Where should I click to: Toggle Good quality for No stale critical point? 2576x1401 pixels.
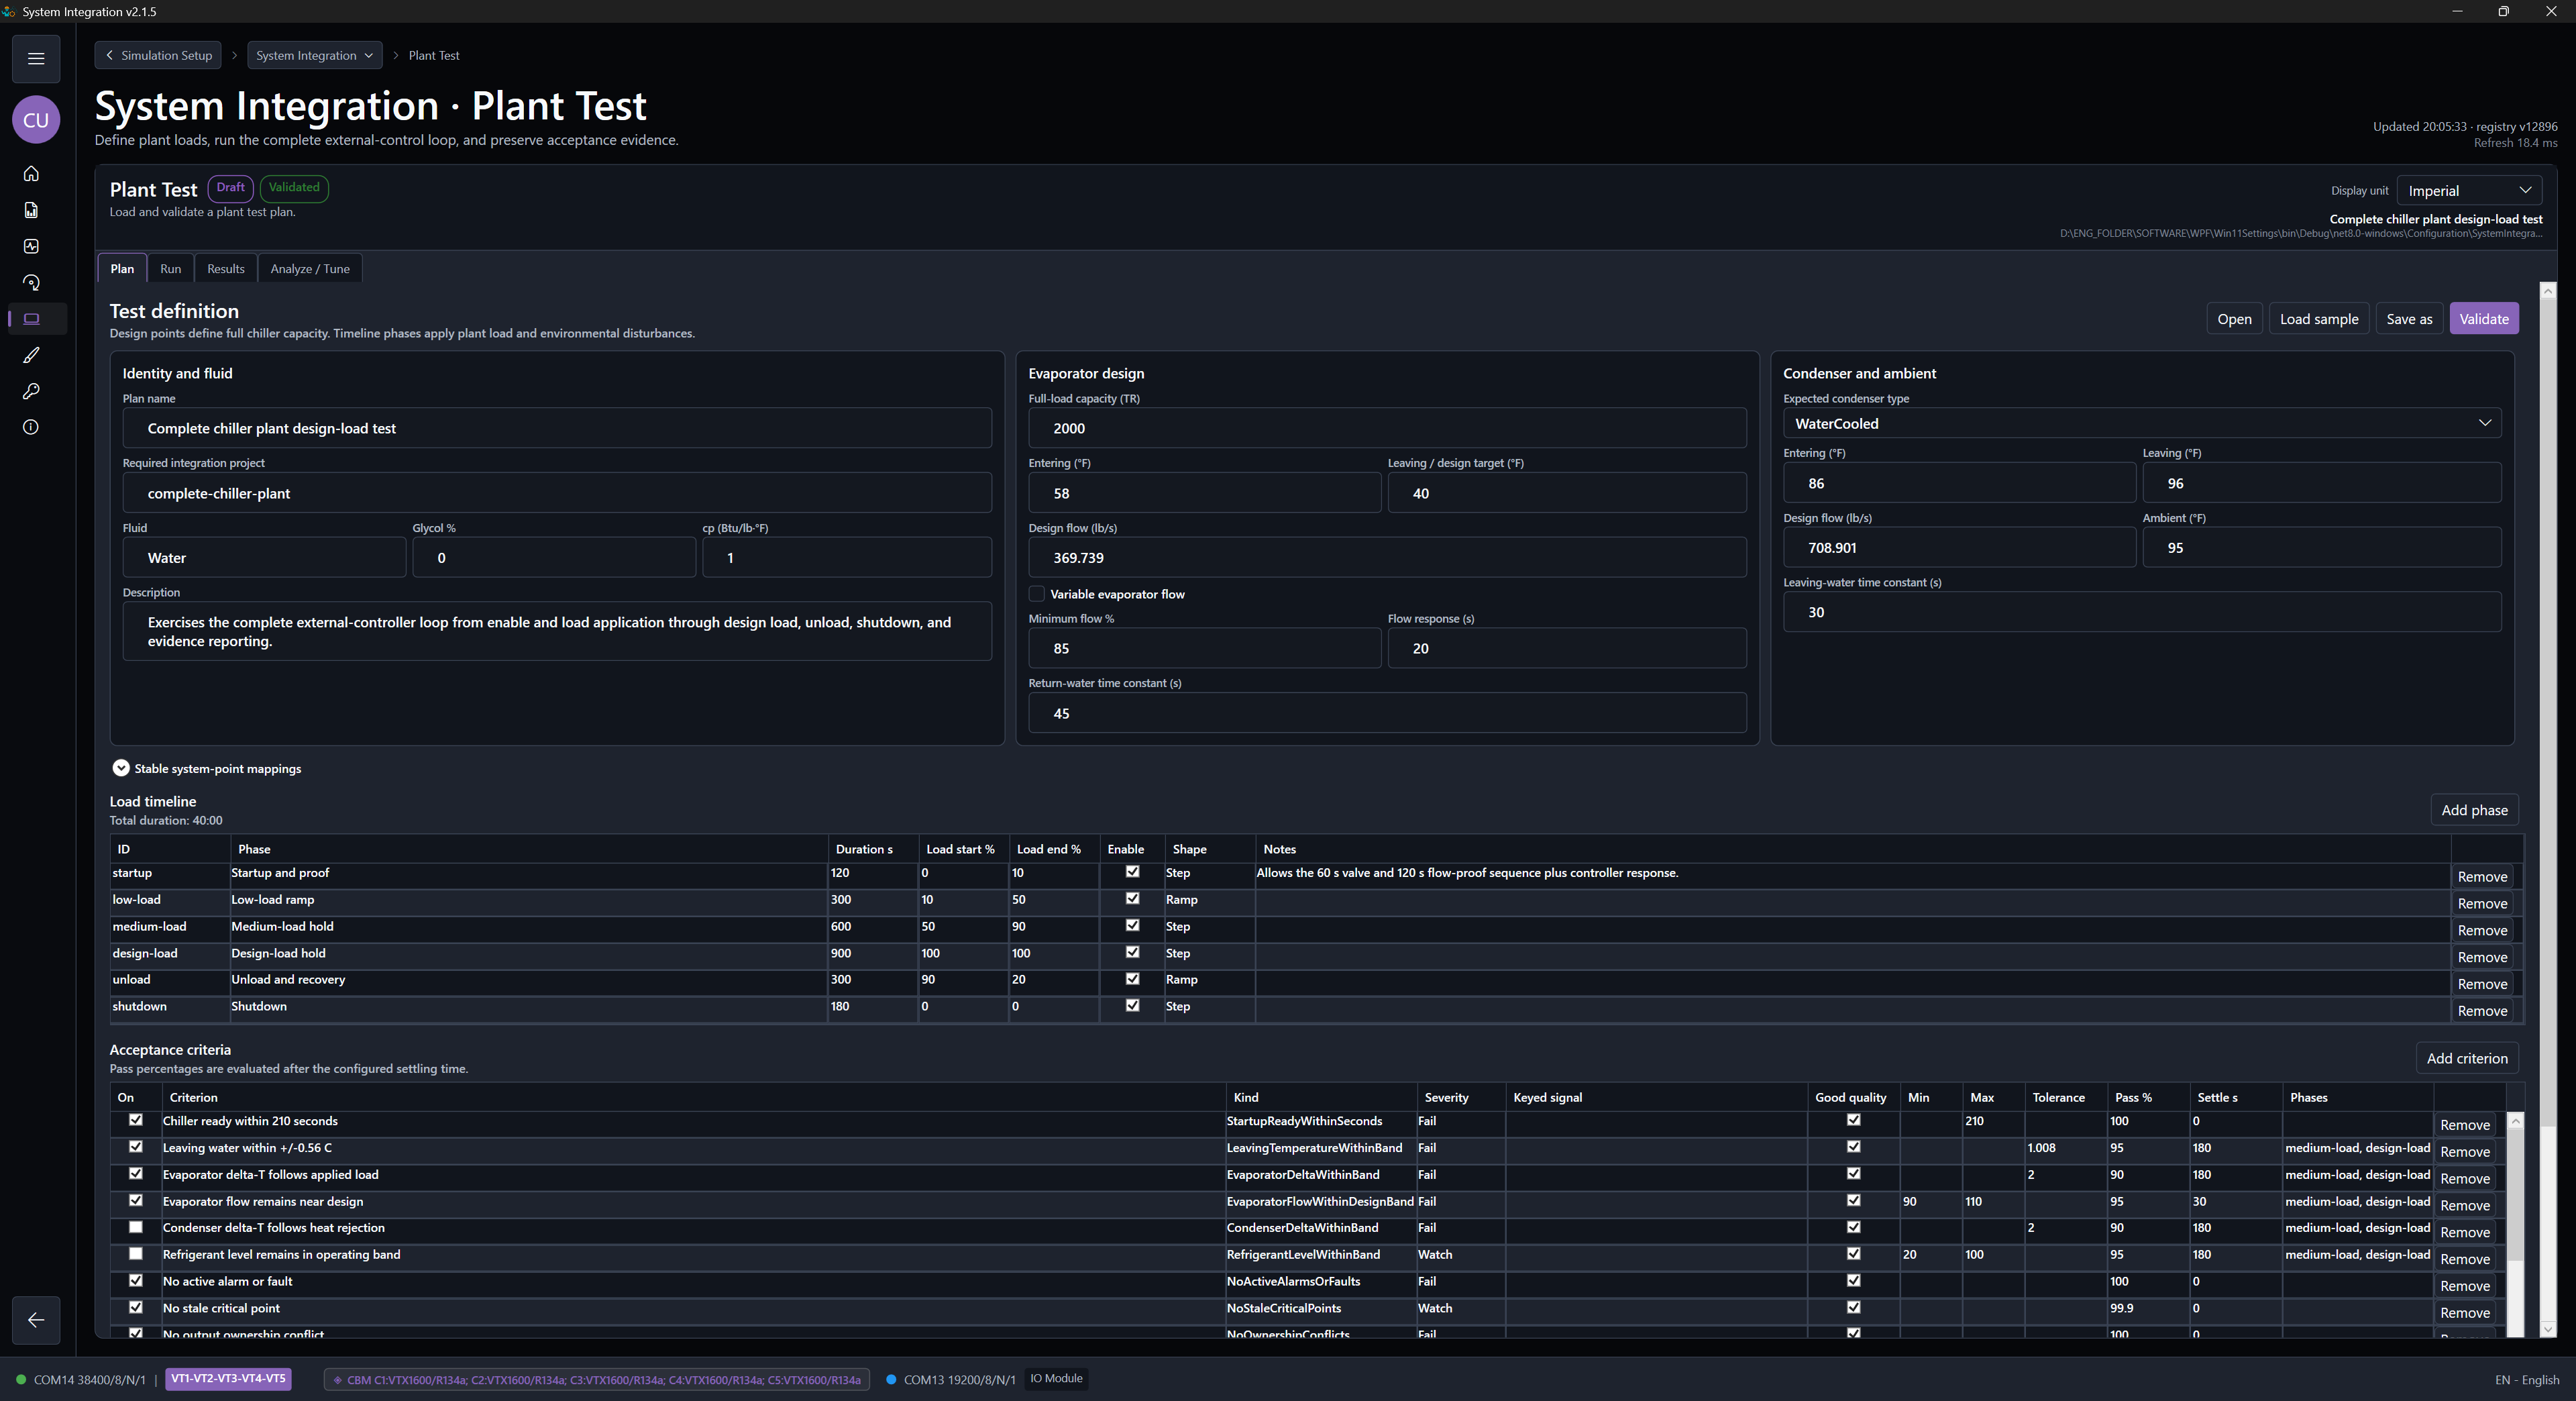tap(1853, 1308)
